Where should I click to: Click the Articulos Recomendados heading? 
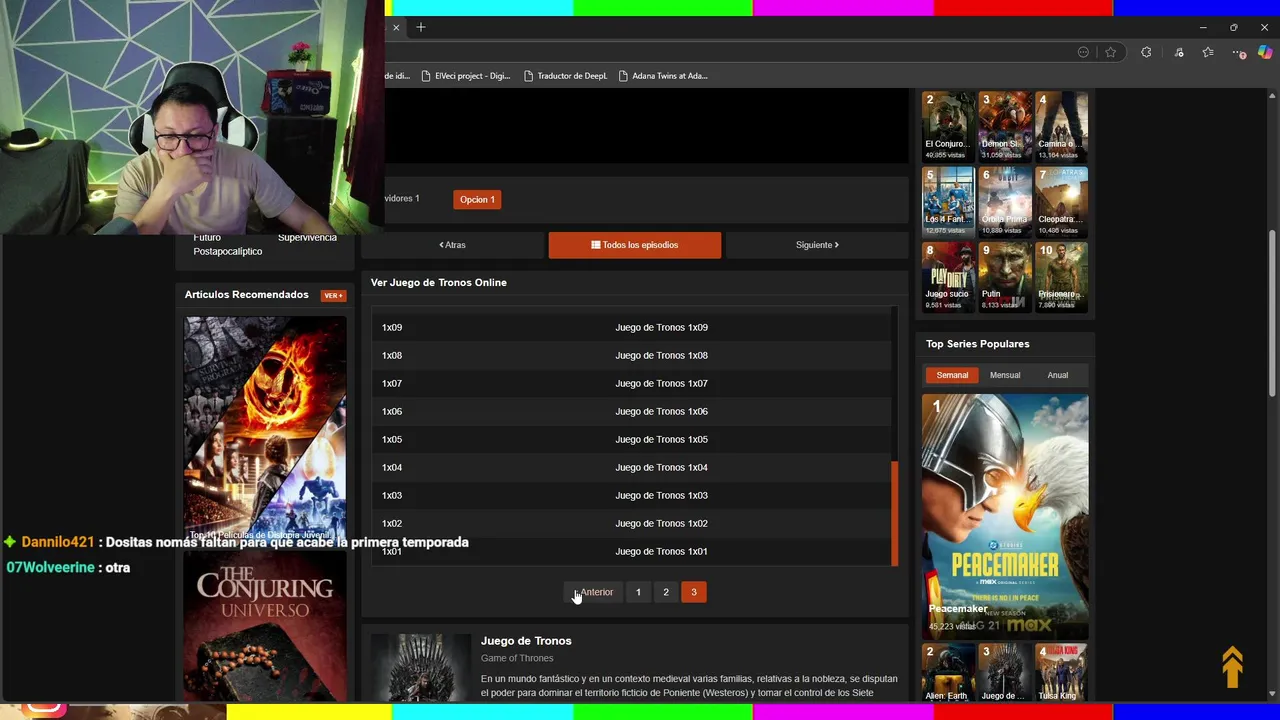[x=246, y=295]
